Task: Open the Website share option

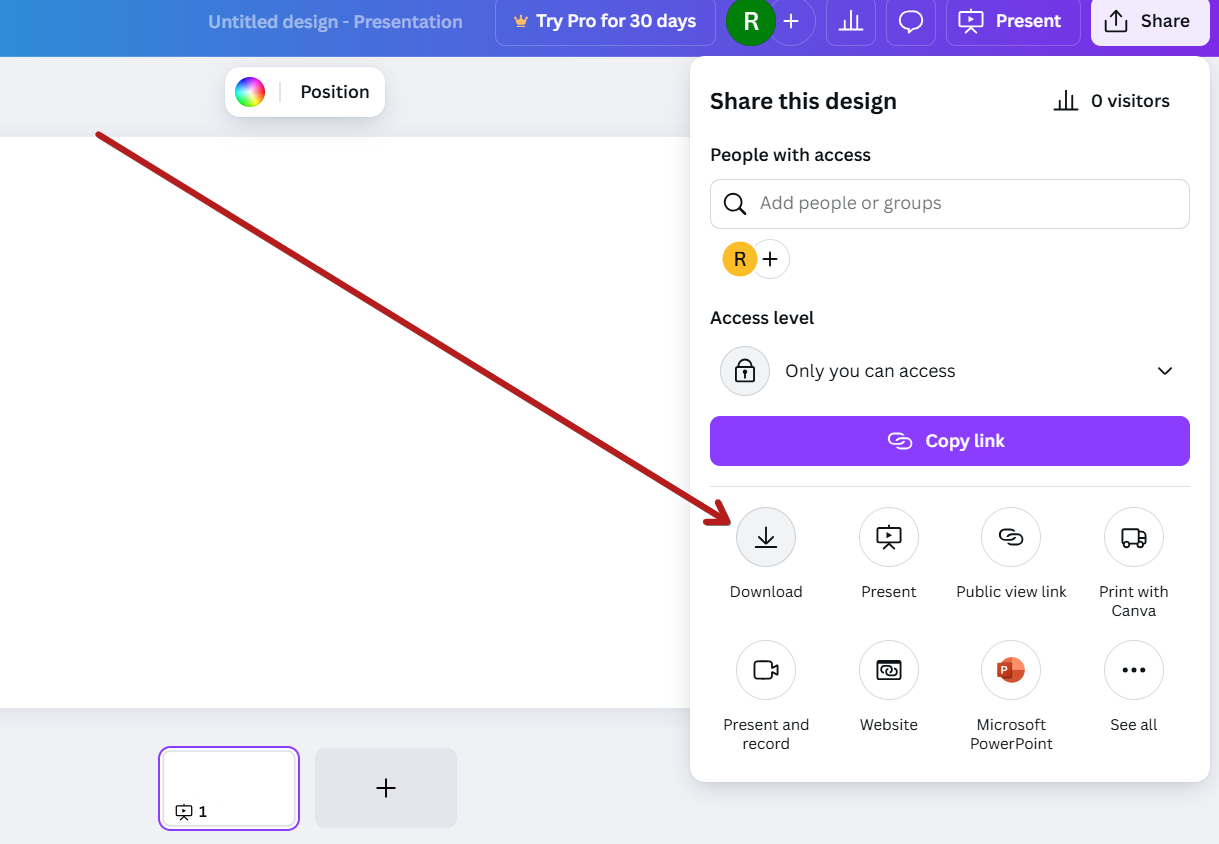Action: 889,670
